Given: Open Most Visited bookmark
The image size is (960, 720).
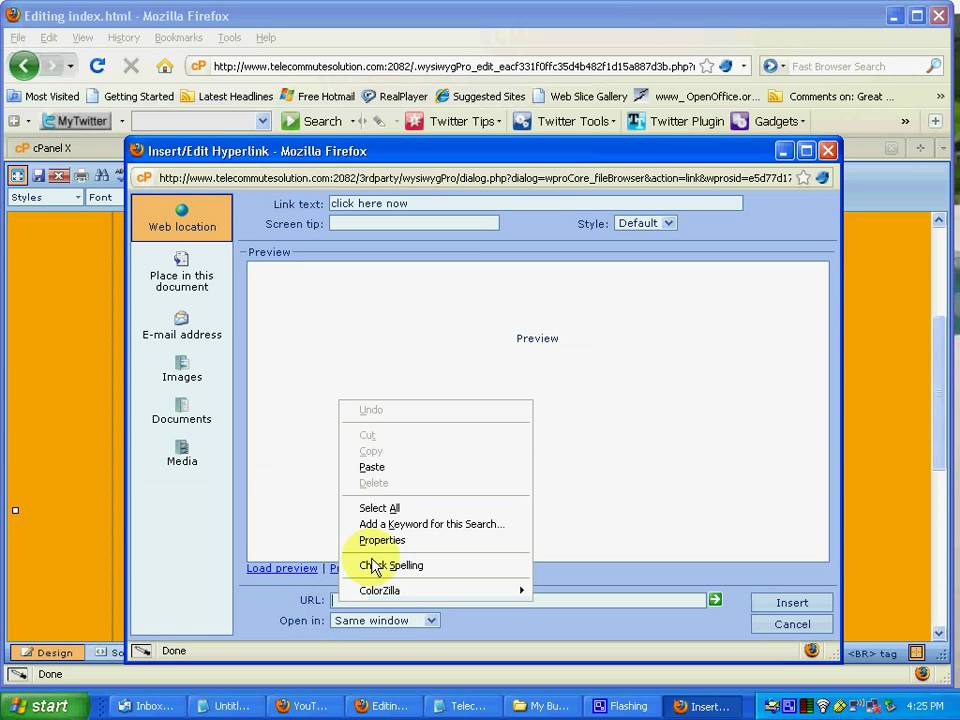Looking at the screenshot, I should tap(43, 96).
